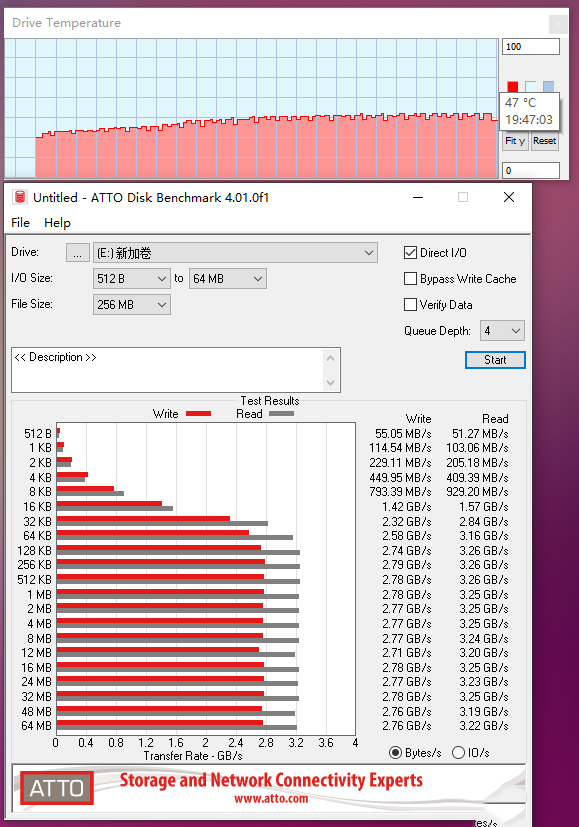Select the IO/s radio button

(458, 753)
